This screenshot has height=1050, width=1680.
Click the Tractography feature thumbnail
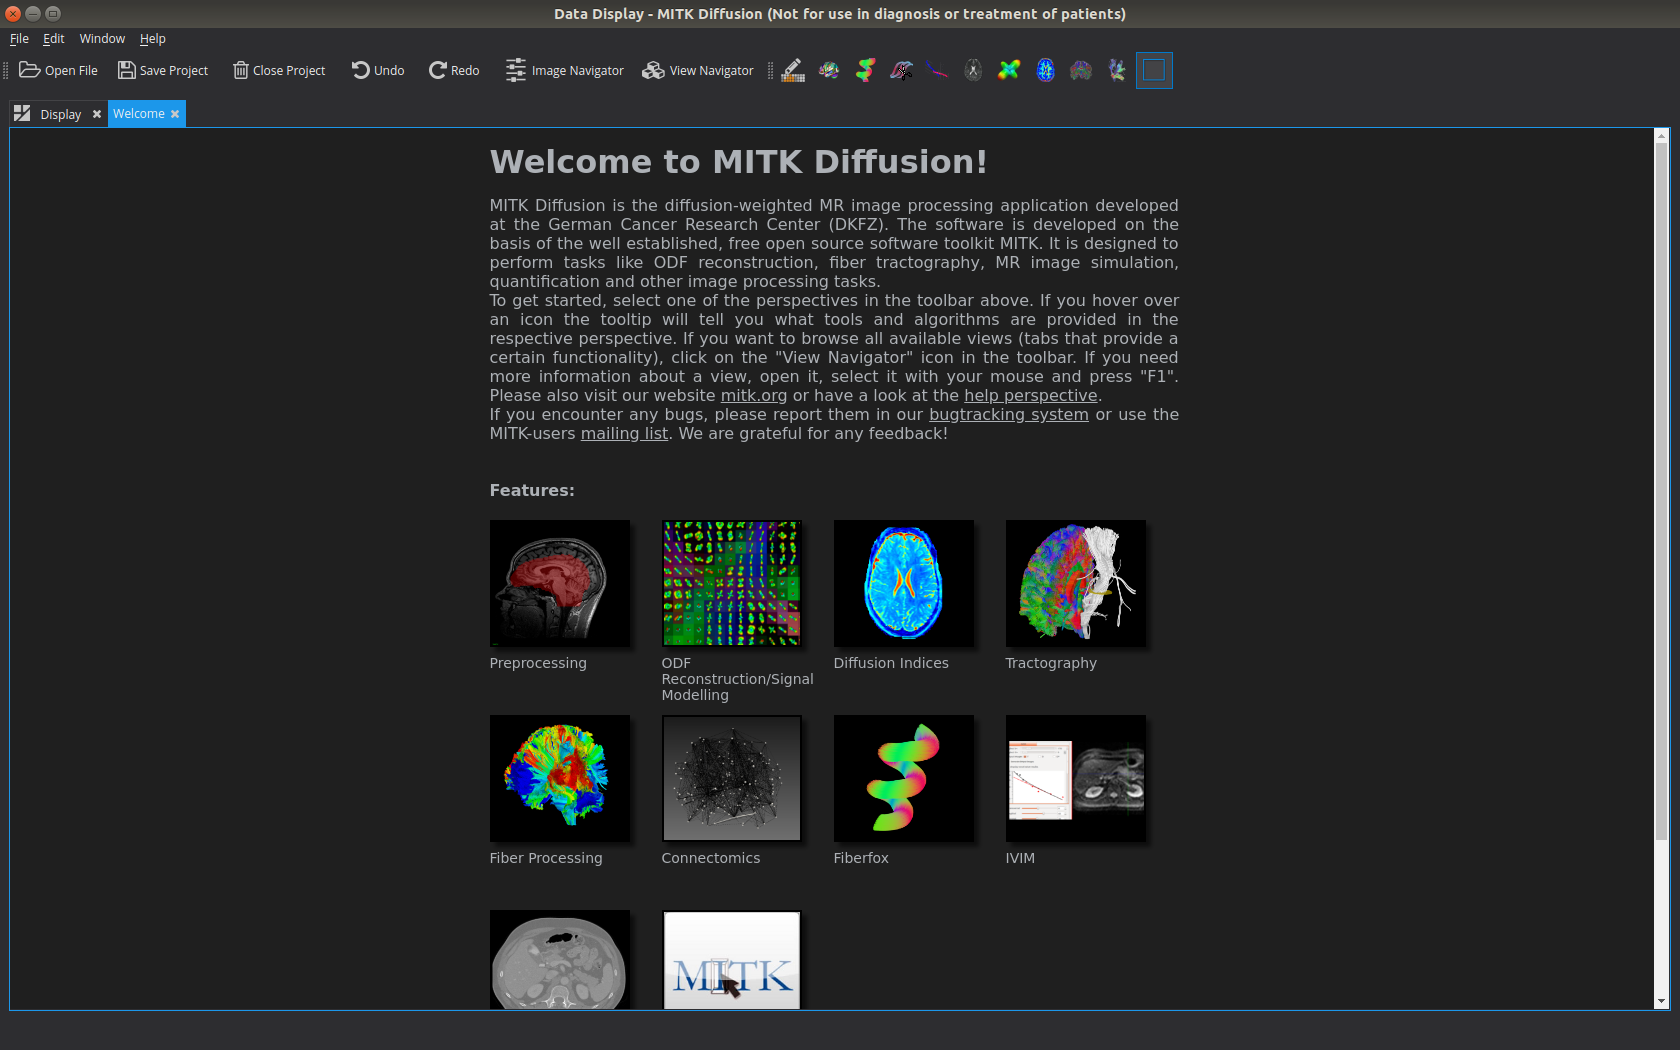pyautogui.click(x=1076, y=583)
